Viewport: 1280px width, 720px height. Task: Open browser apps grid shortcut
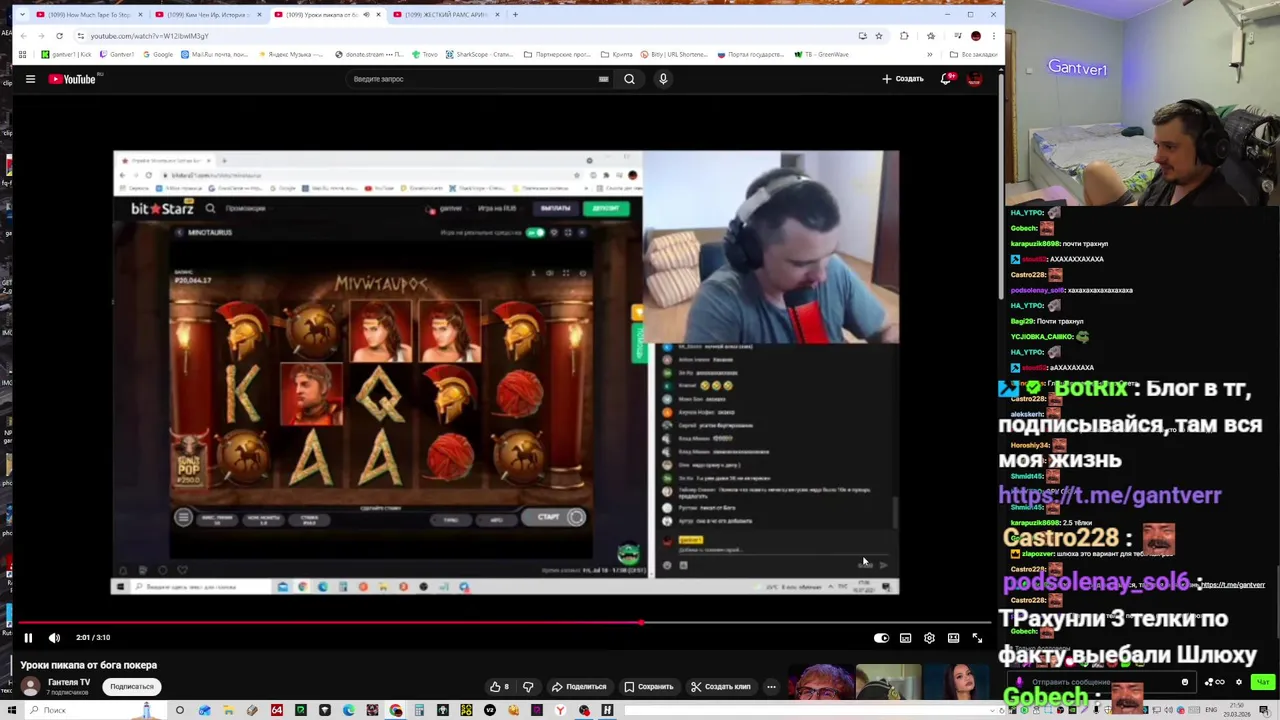[x=22, y=54]
